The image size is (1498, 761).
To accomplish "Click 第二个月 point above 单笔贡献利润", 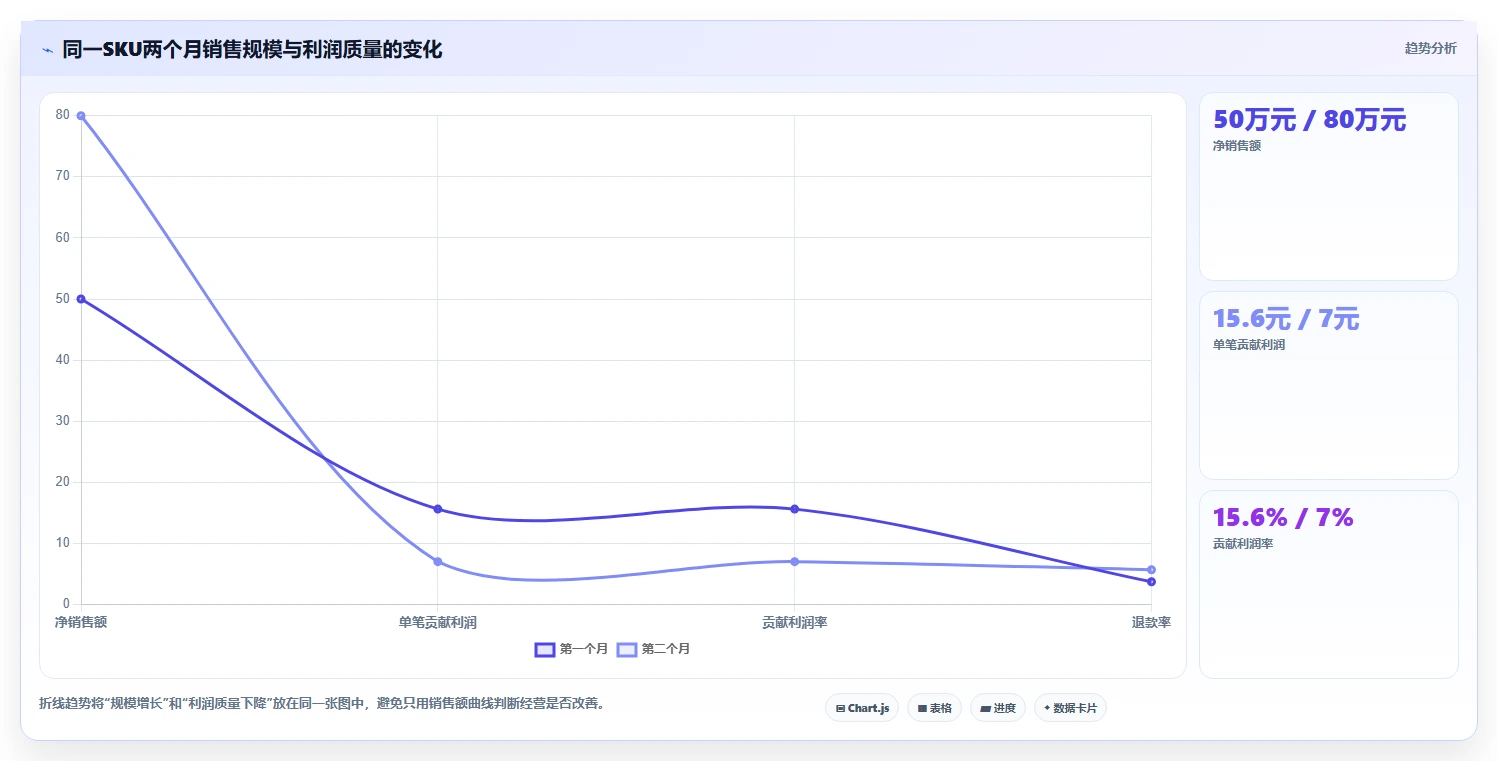I will [x=438, y=561].
